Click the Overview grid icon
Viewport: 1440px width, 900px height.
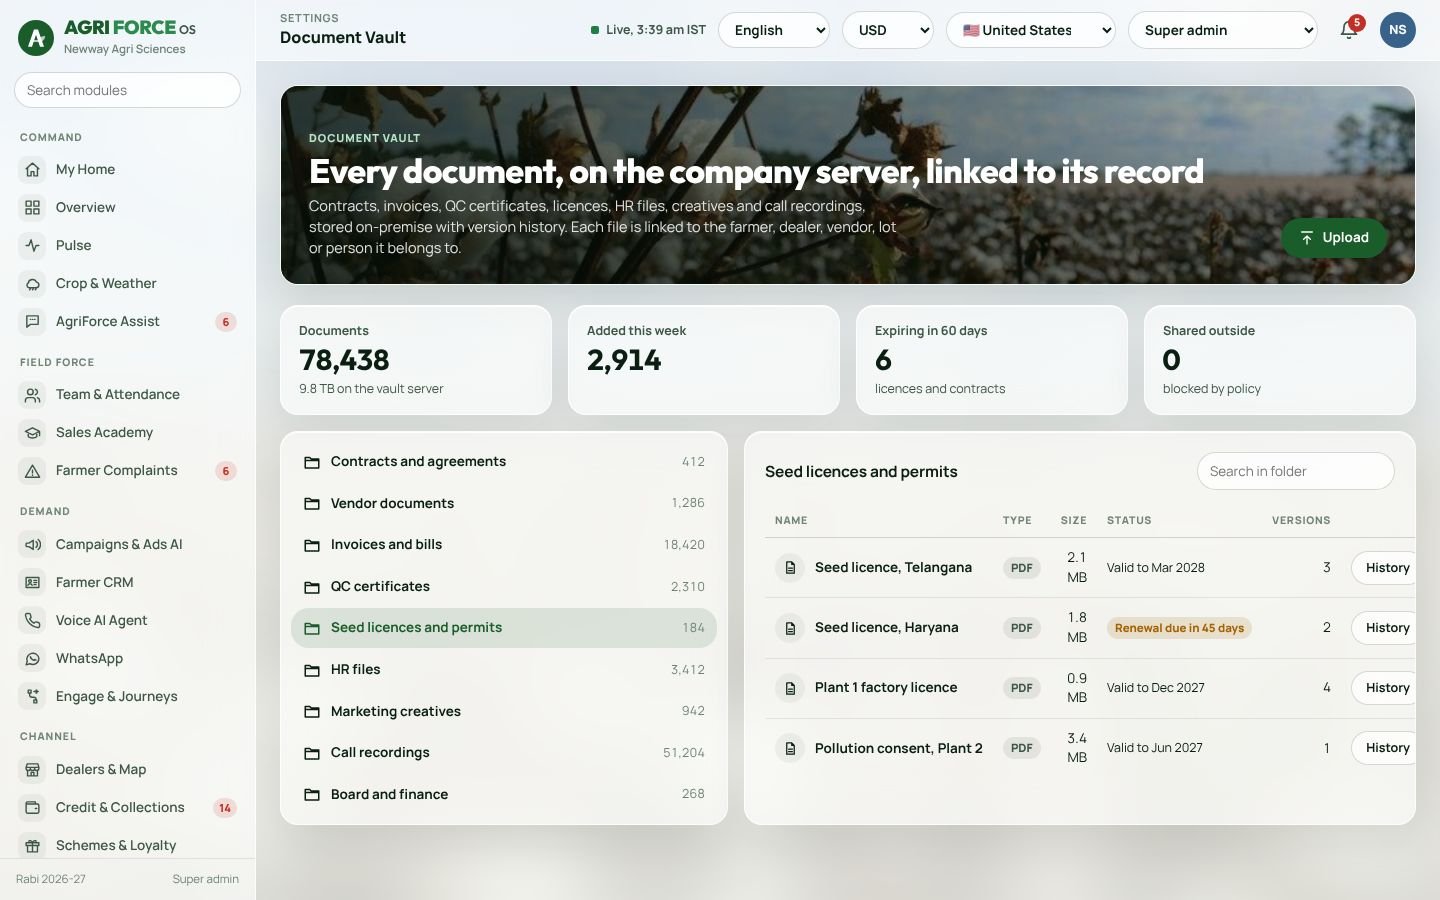coord(33,207)
